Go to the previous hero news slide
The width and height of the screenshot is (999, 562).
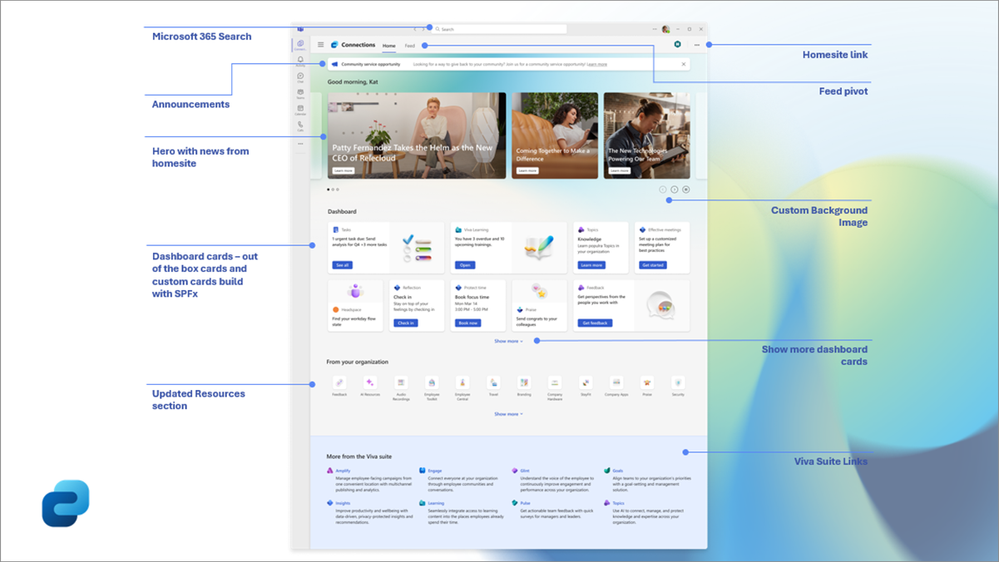(663, 189)
